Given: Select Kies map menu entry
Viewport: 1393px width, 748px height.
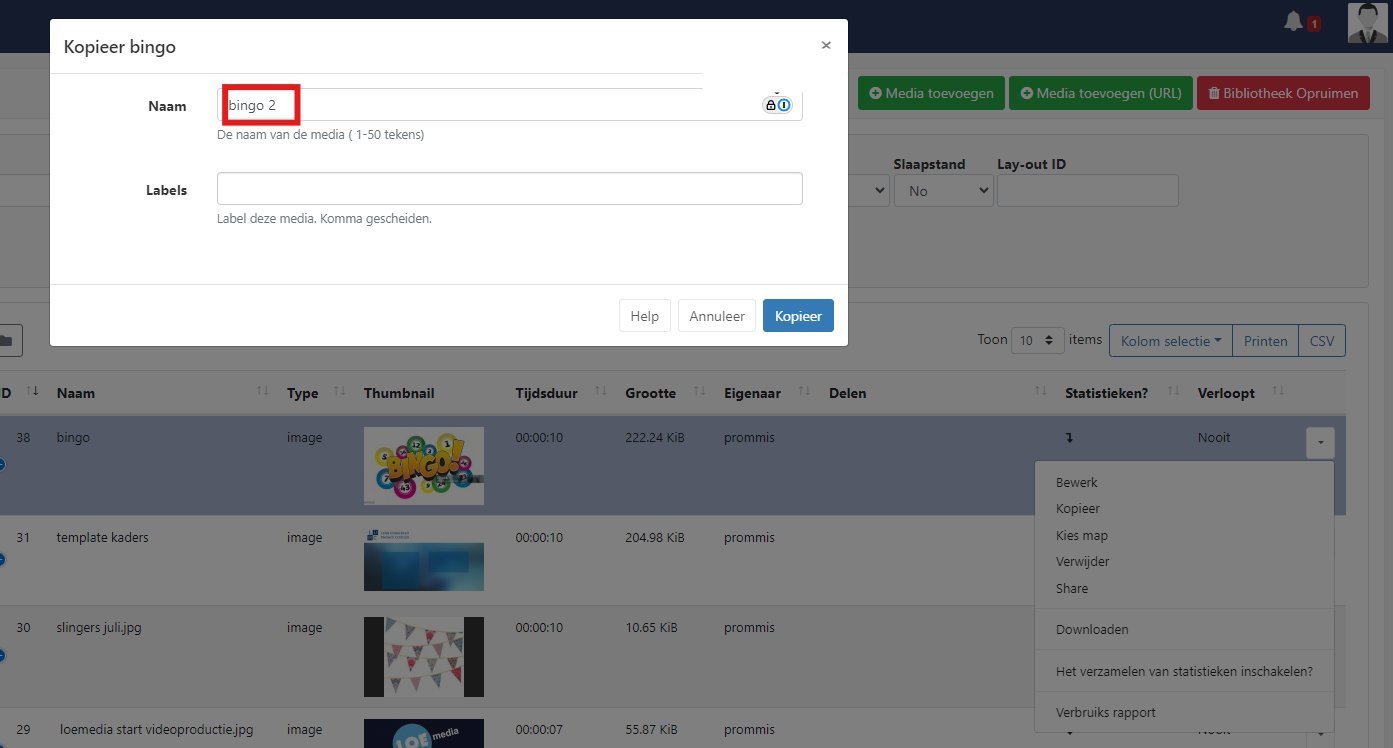Looking at the screenshot, I should coord(1081,536).
